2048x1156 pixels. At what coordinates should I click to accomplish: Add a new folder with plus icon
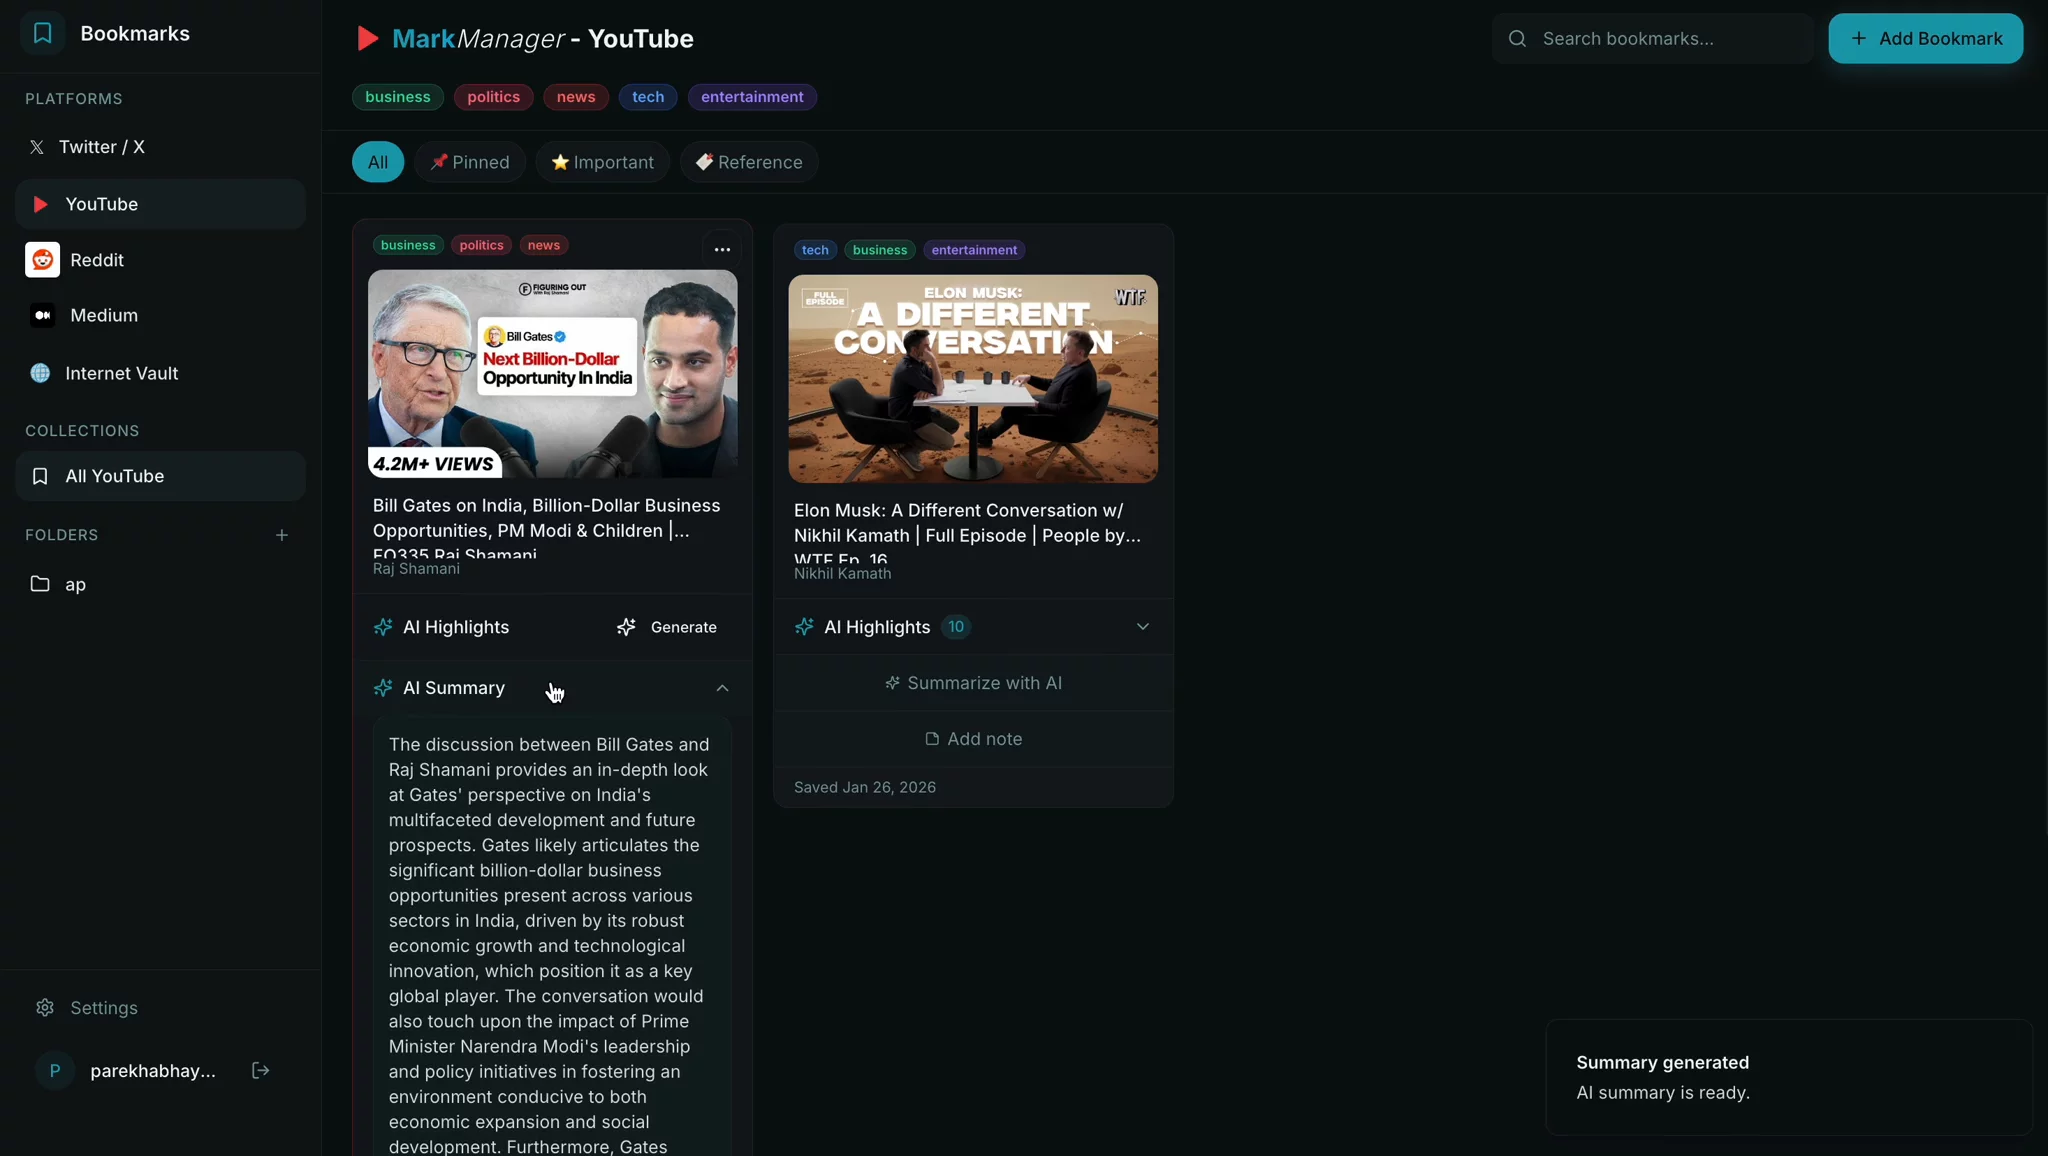(282, 535)
